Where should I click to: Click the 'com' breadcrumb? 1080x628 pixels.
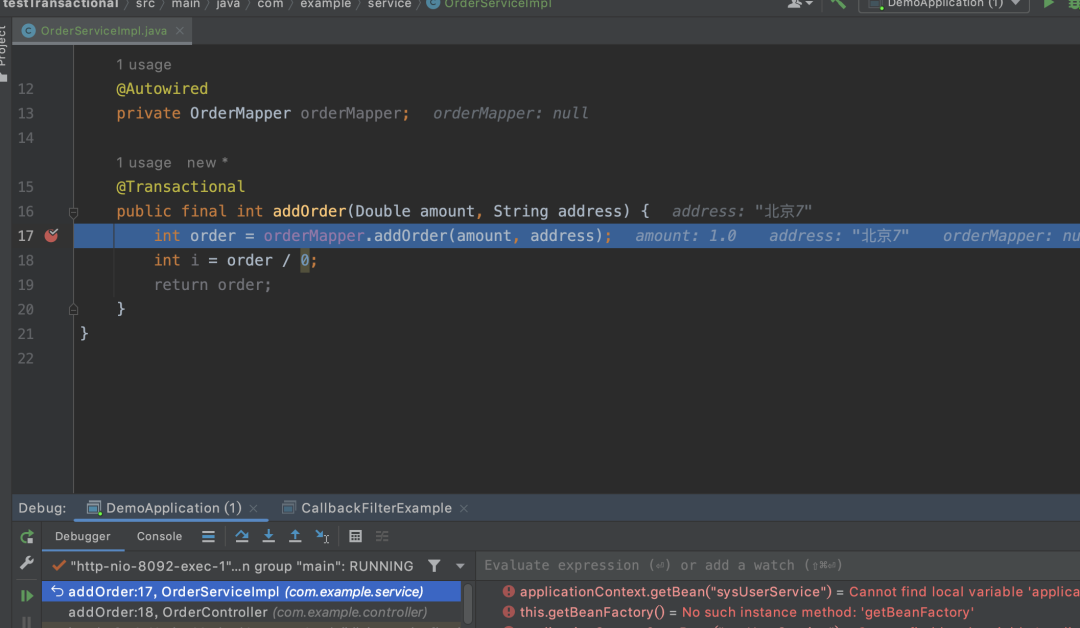pos(270,4)
